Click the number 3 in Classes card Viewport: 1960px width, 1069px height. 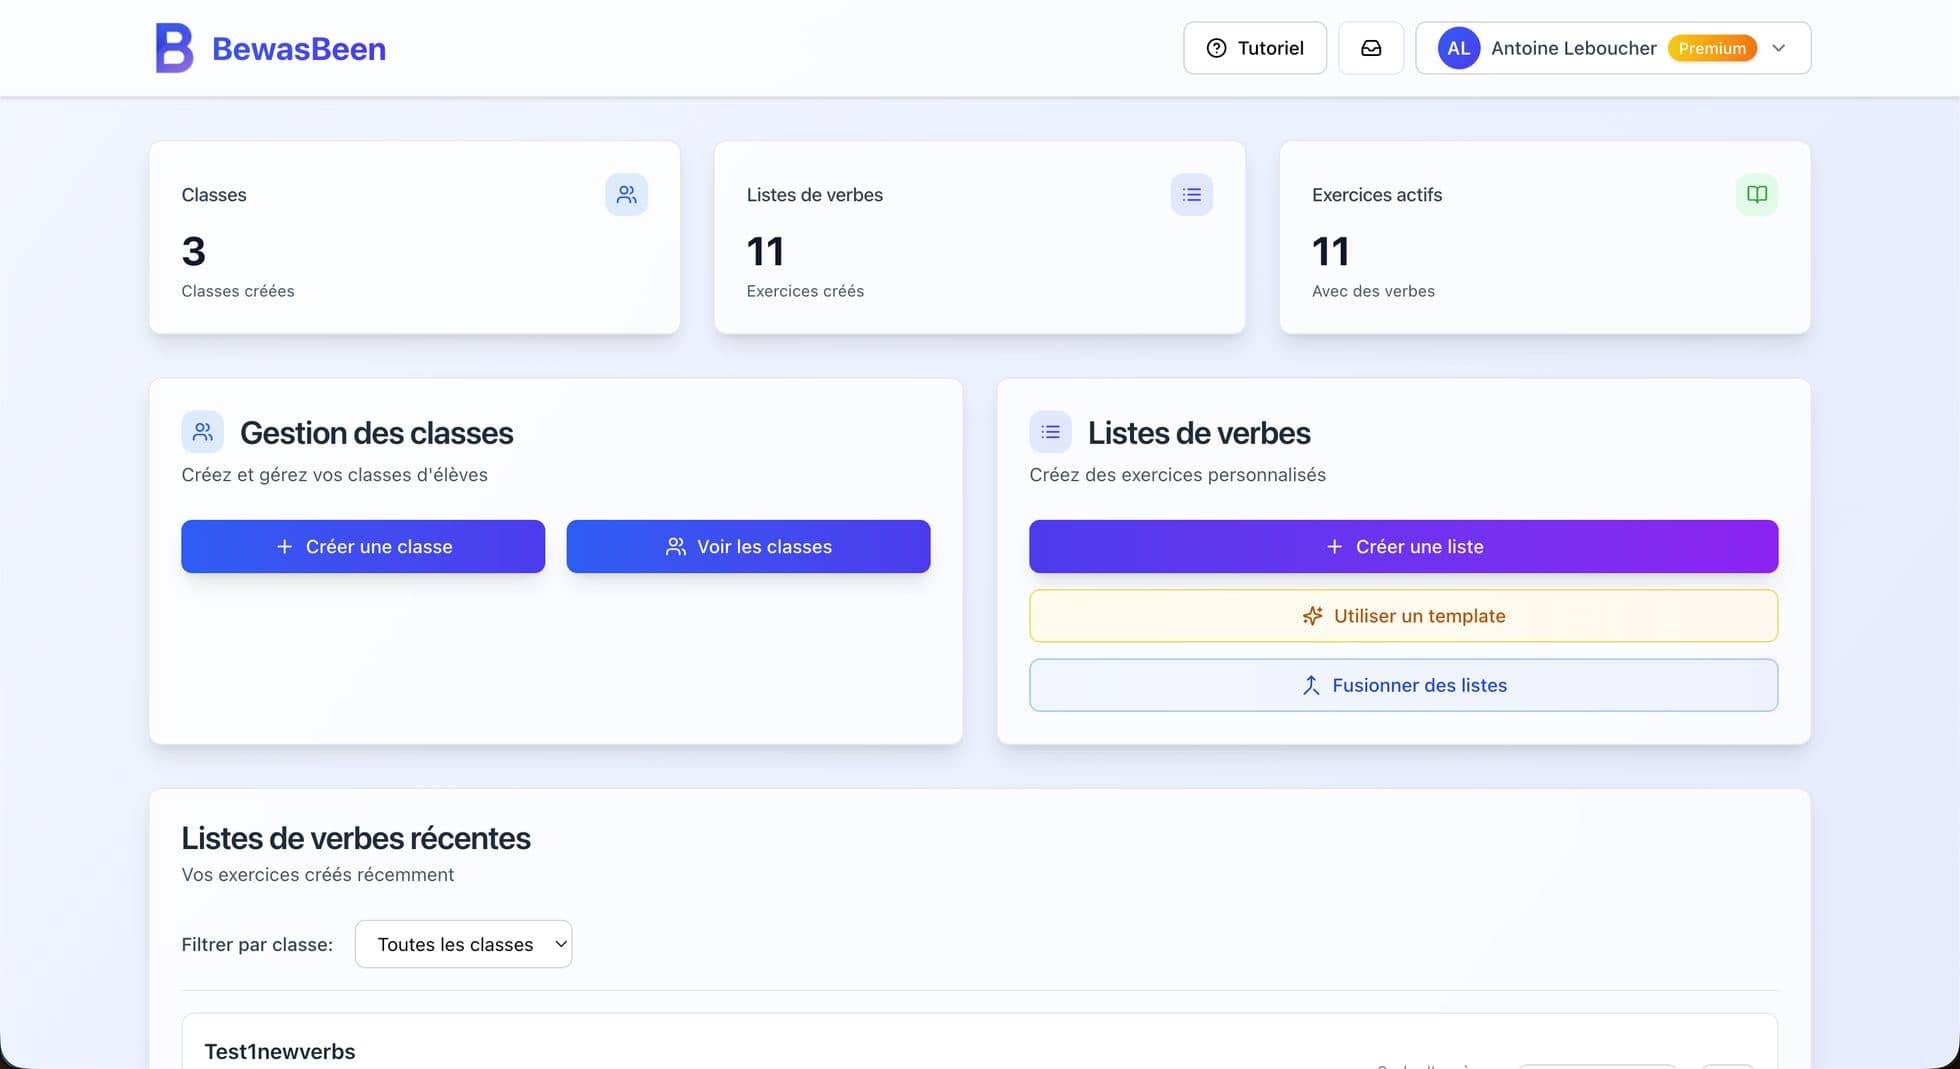(x=193, y=251)
